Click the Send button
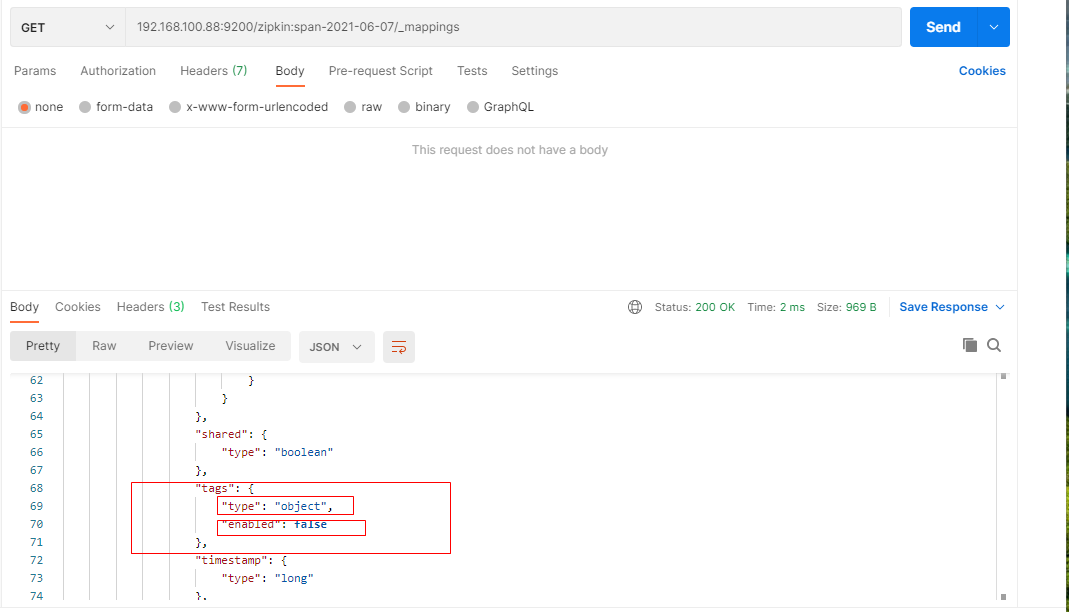This screenshot has width=1069, height=612. coord(941,27)
